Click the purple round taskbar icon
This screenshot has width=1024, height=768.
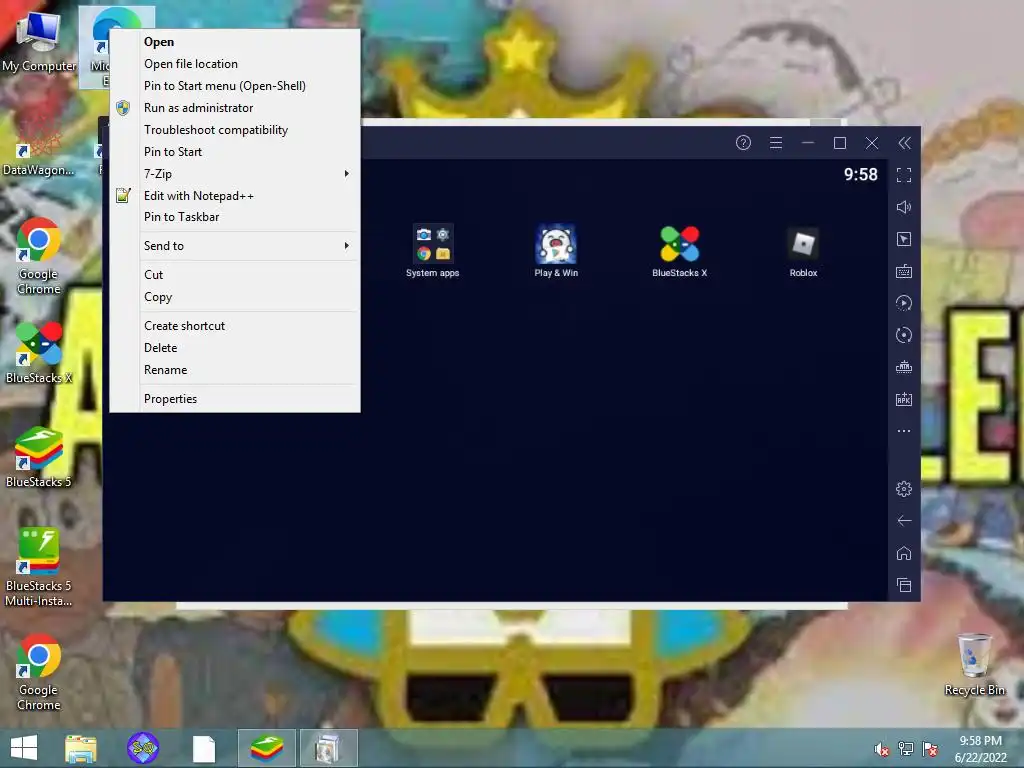point(142,748)
